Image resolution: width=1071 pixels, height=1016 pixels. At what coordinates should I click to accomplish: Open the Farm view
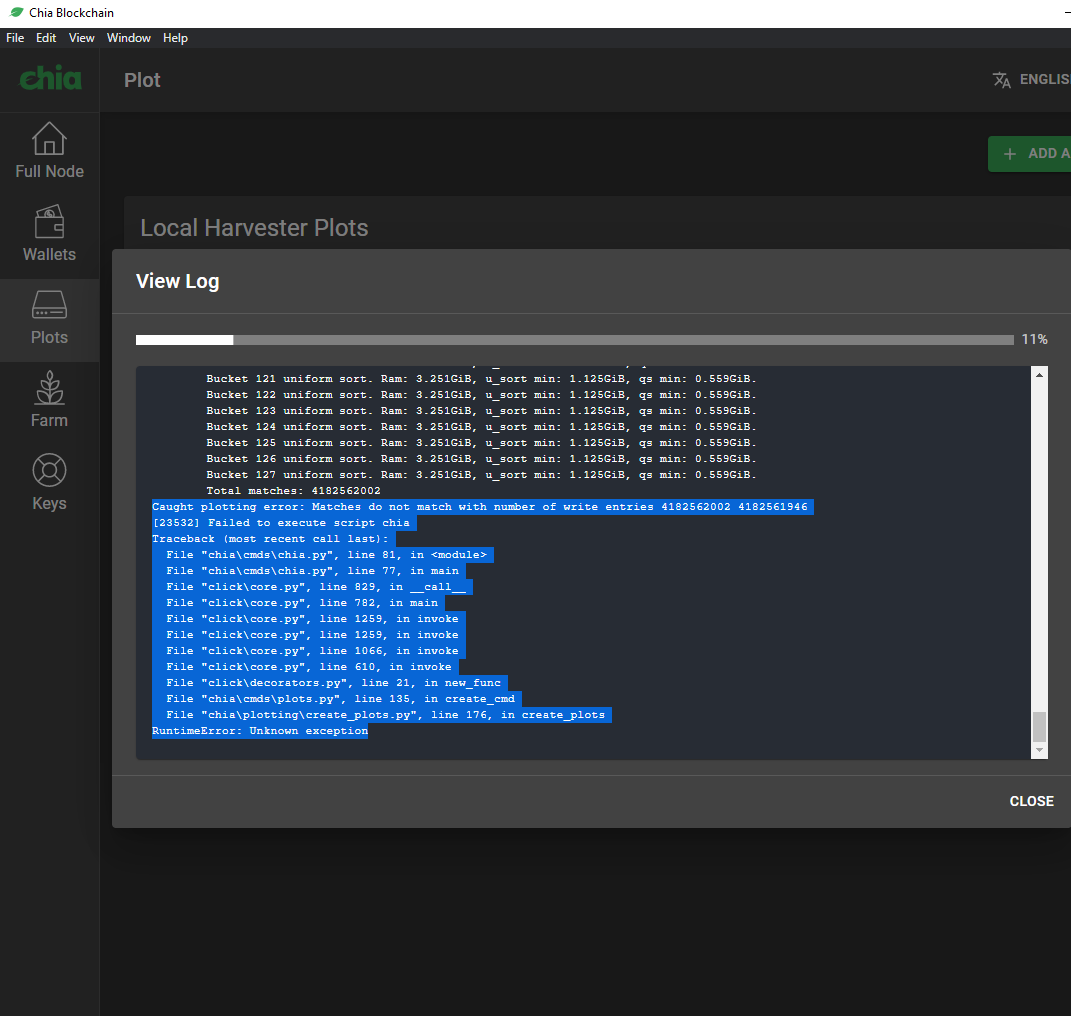pos(49,399)
